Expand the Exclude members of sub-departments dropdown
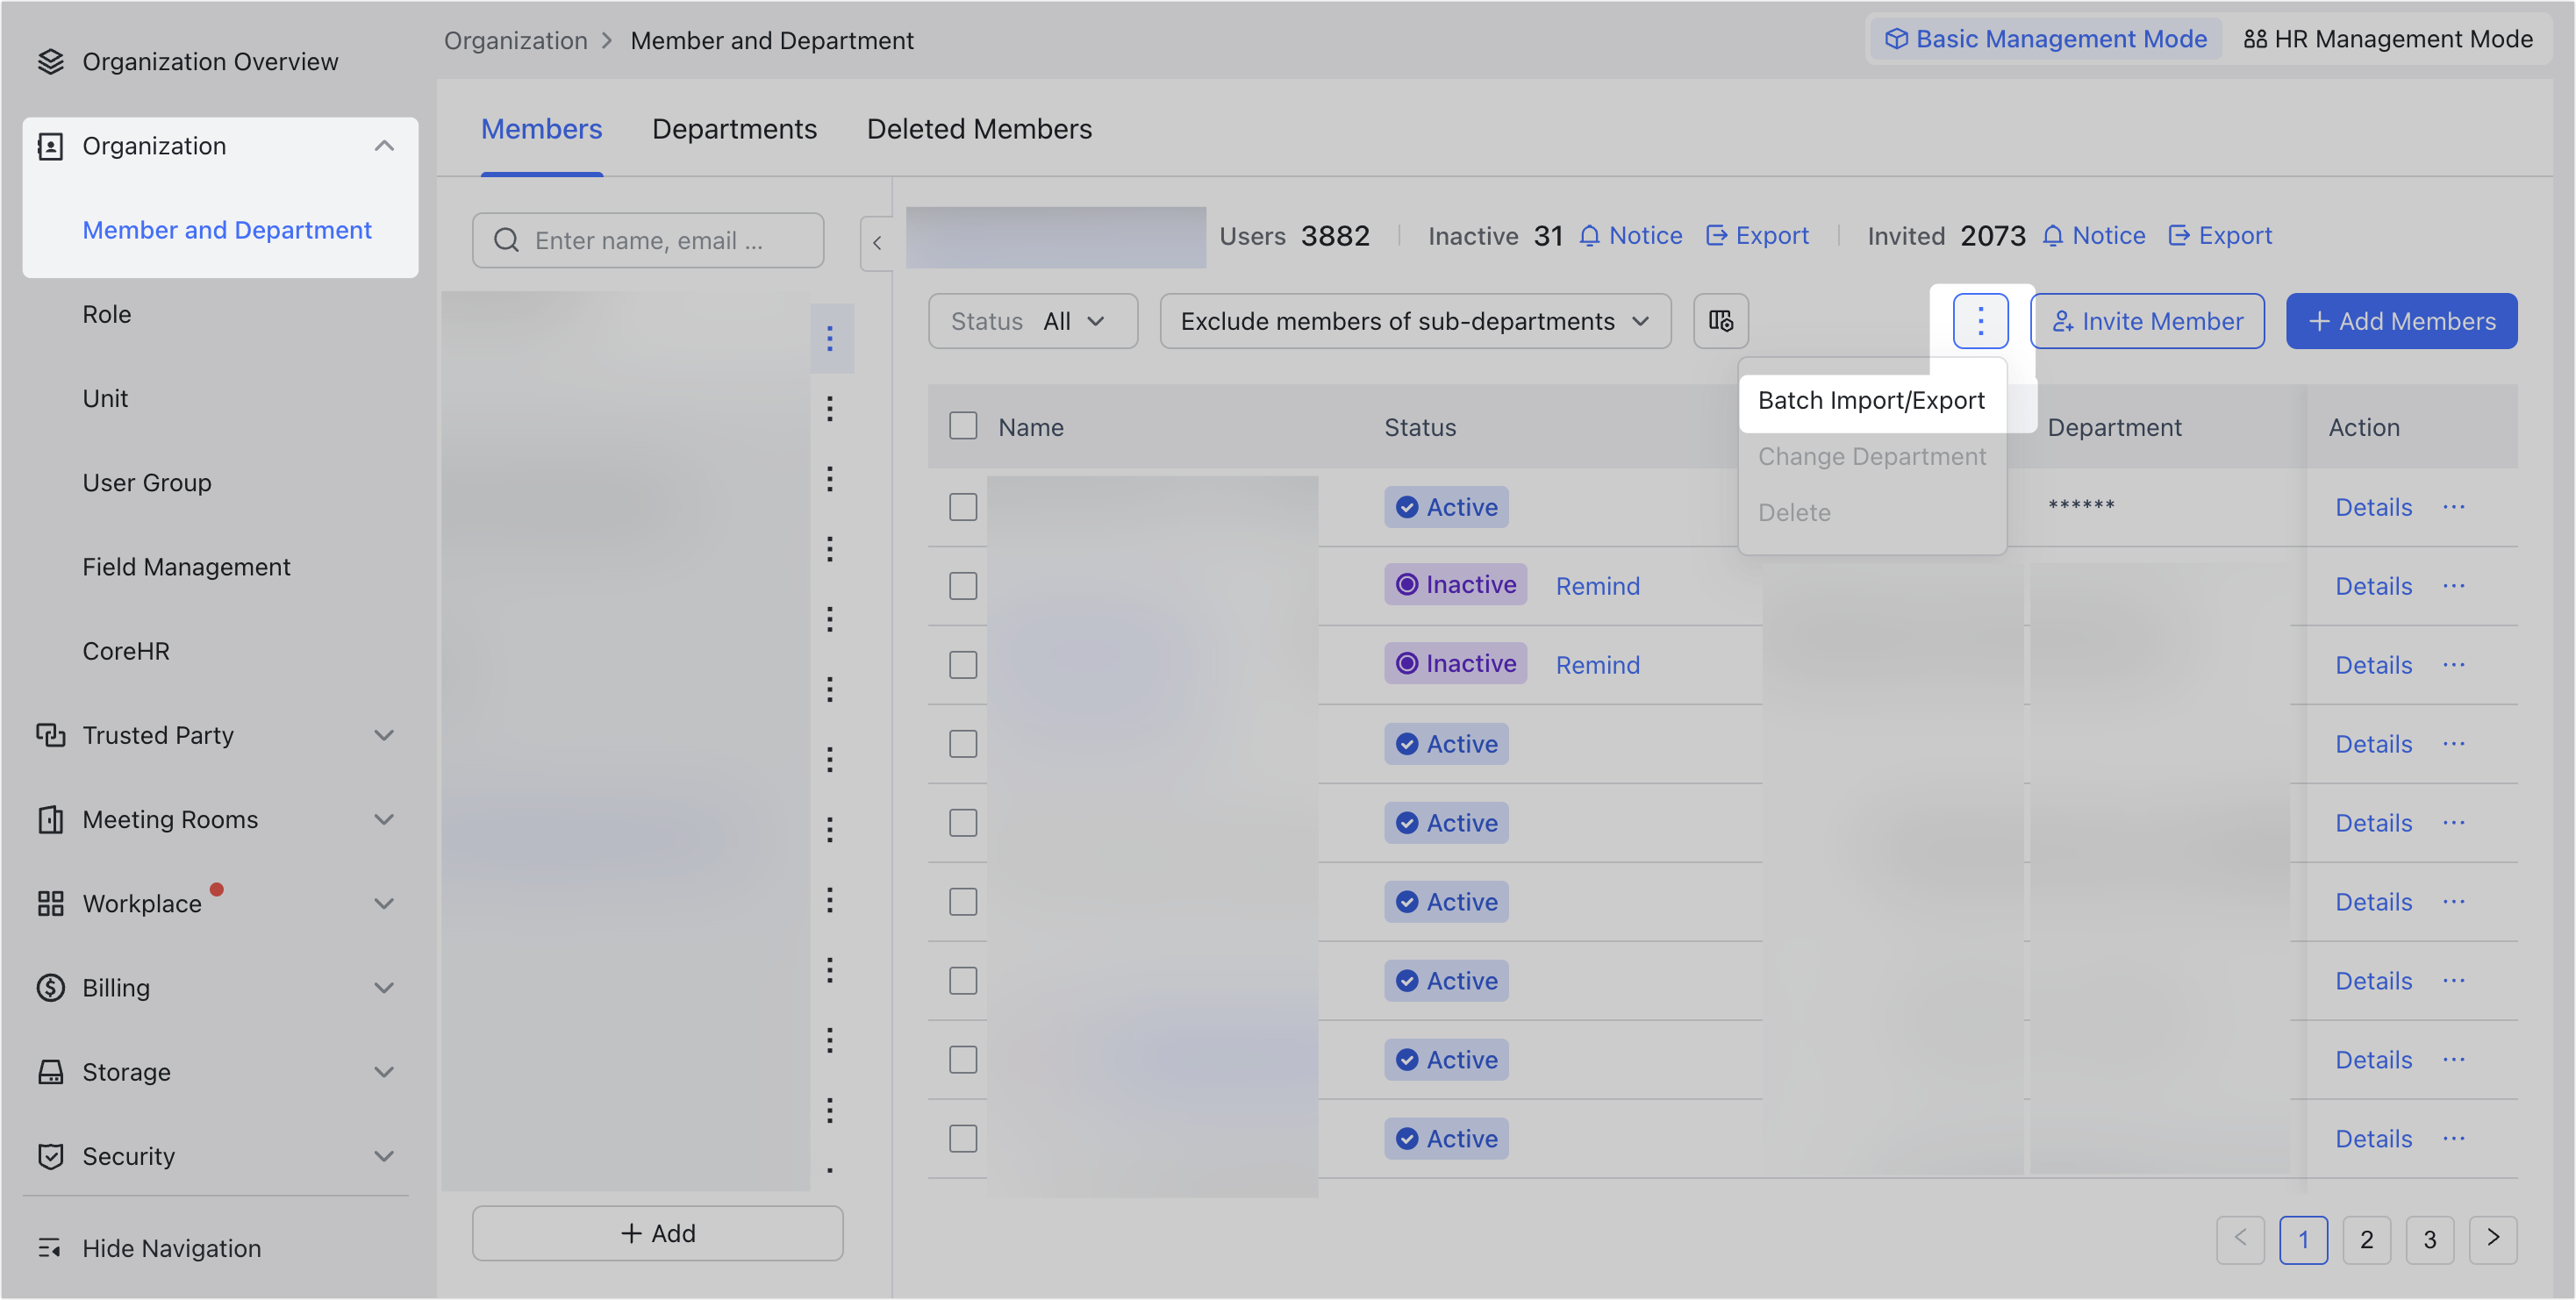The height and width of the screenshot is (1300, 2576). (1414, 321)
